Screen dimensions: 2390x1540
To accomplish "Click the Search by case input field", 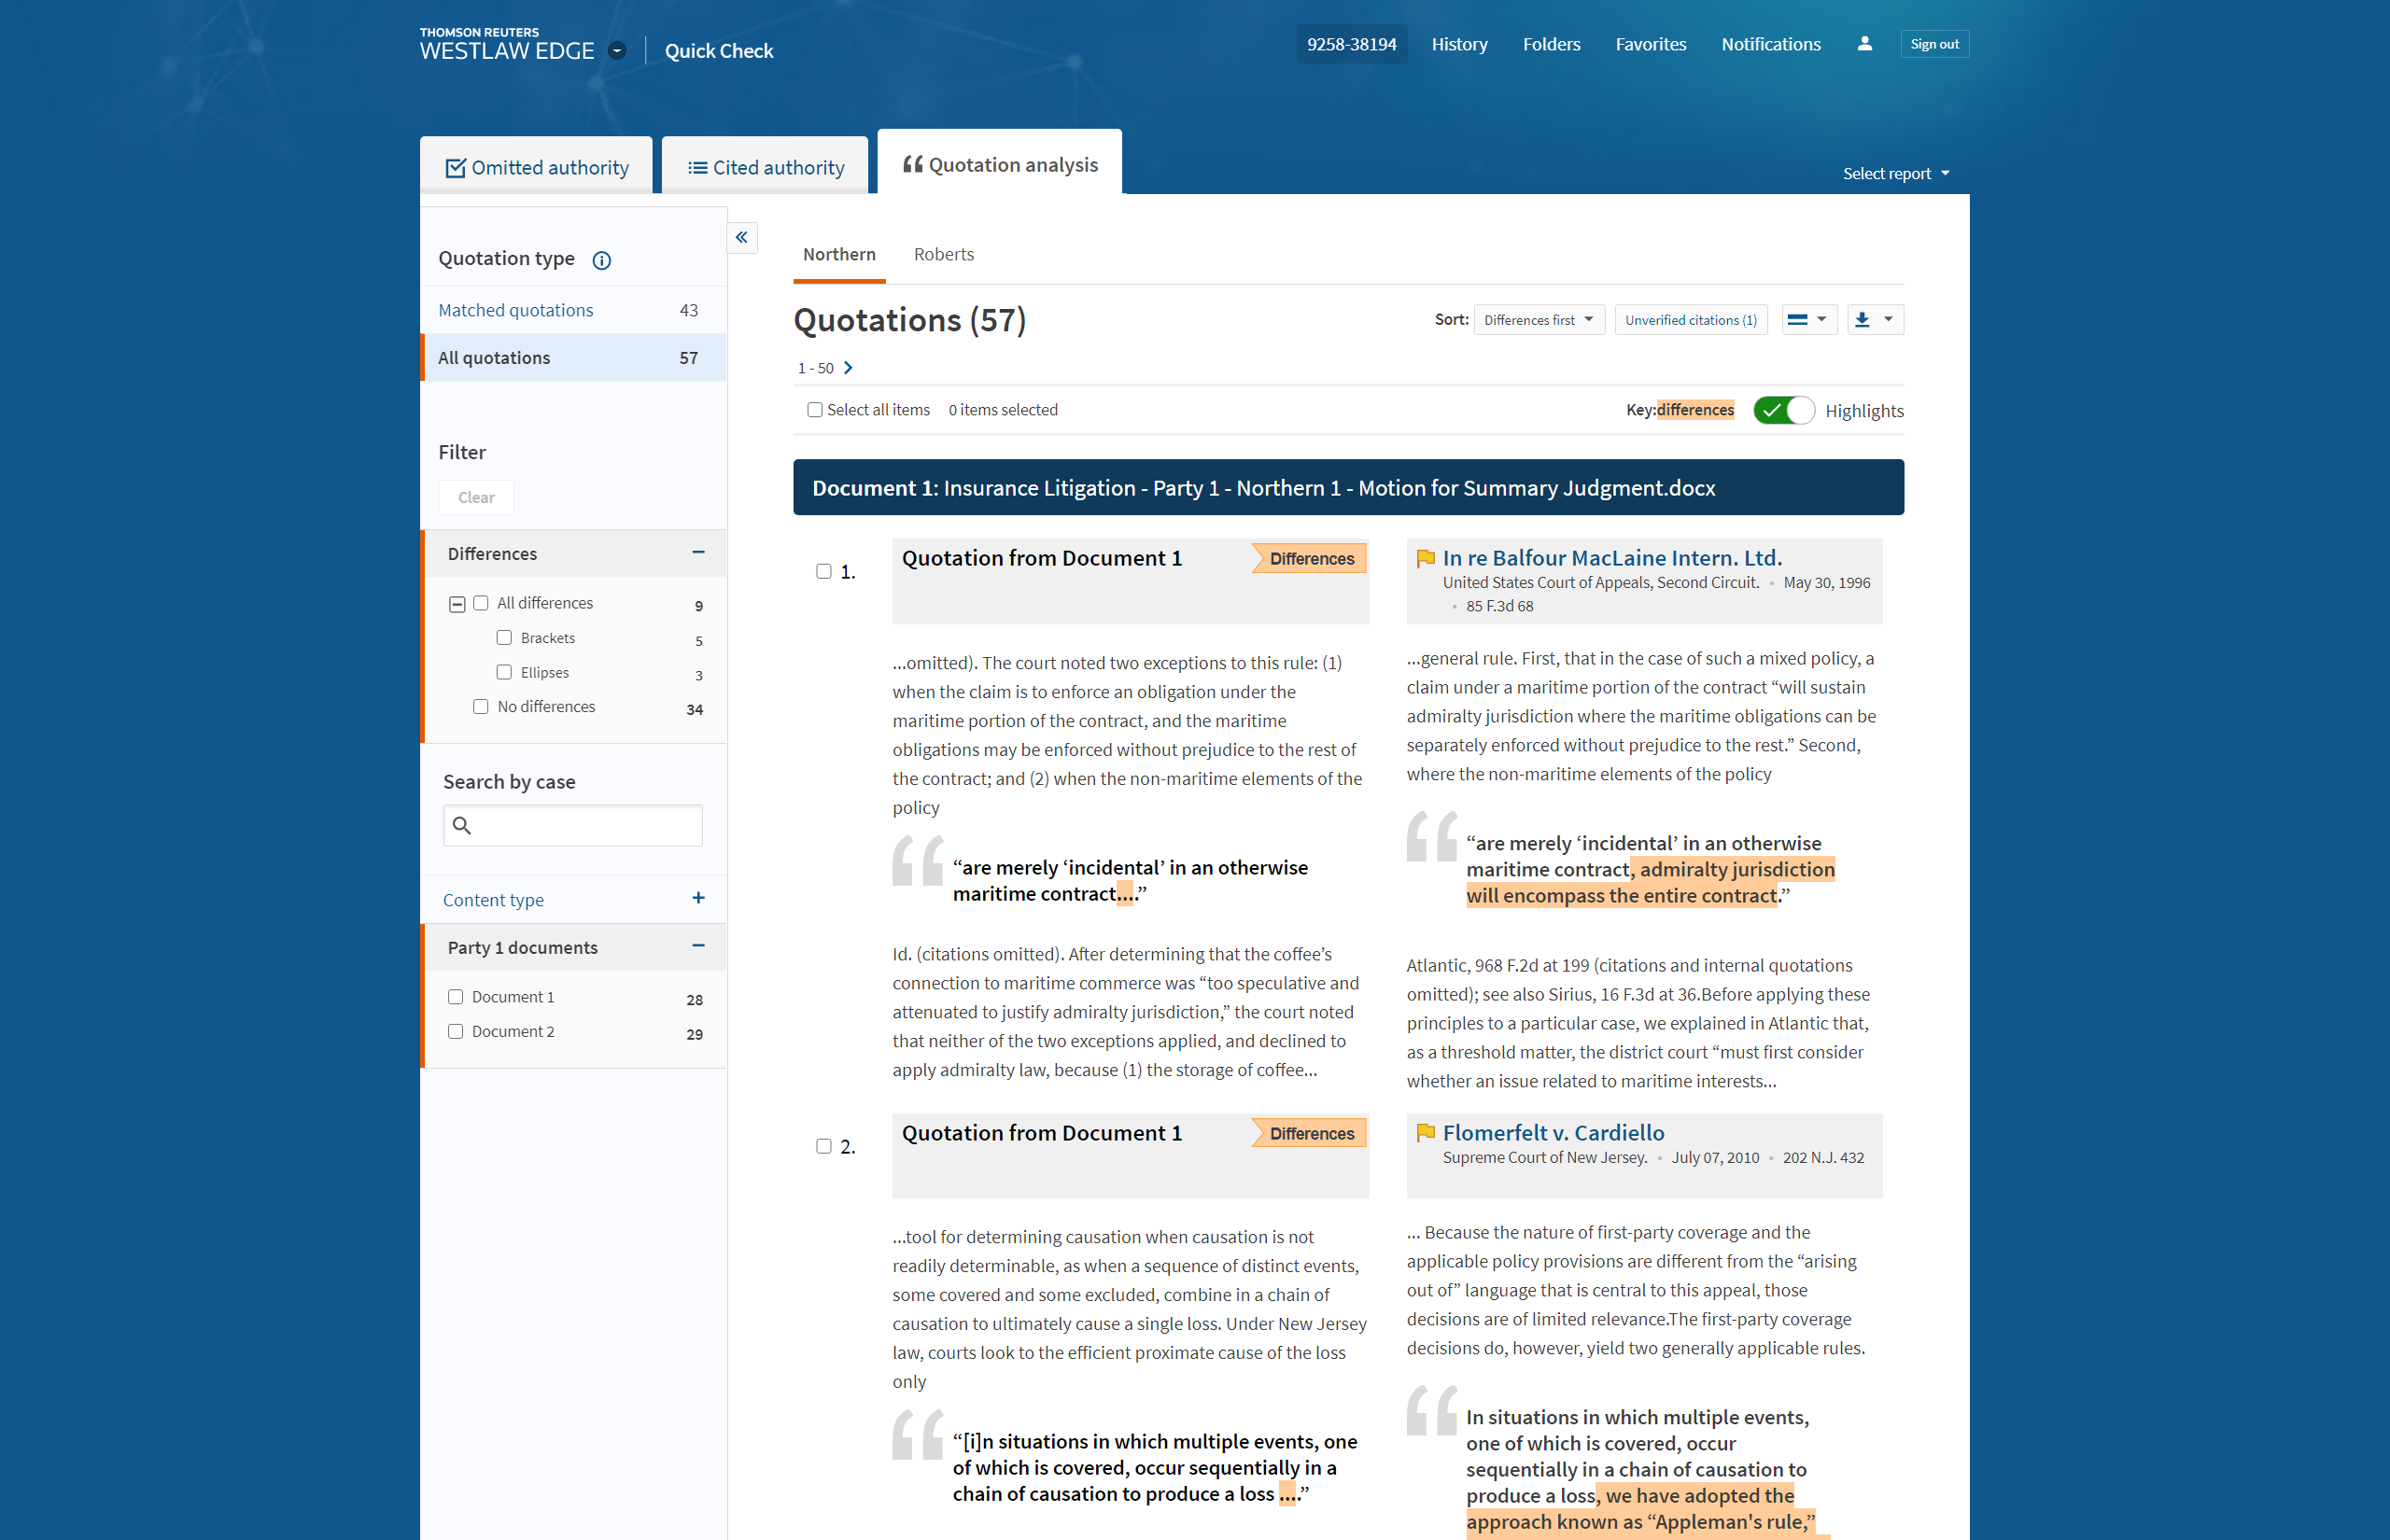I will coord(573,826).
